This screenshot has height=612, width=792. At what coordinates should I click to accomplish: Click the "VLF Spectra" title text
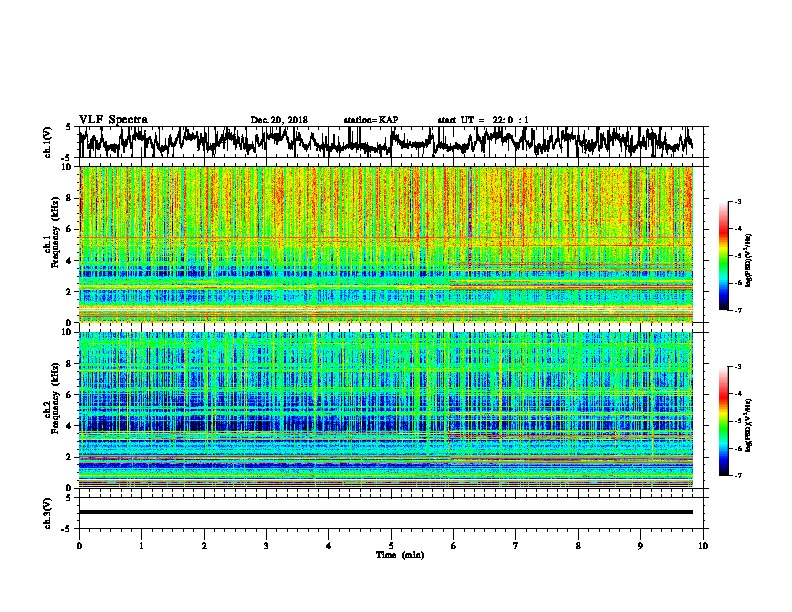pos(113,120)
